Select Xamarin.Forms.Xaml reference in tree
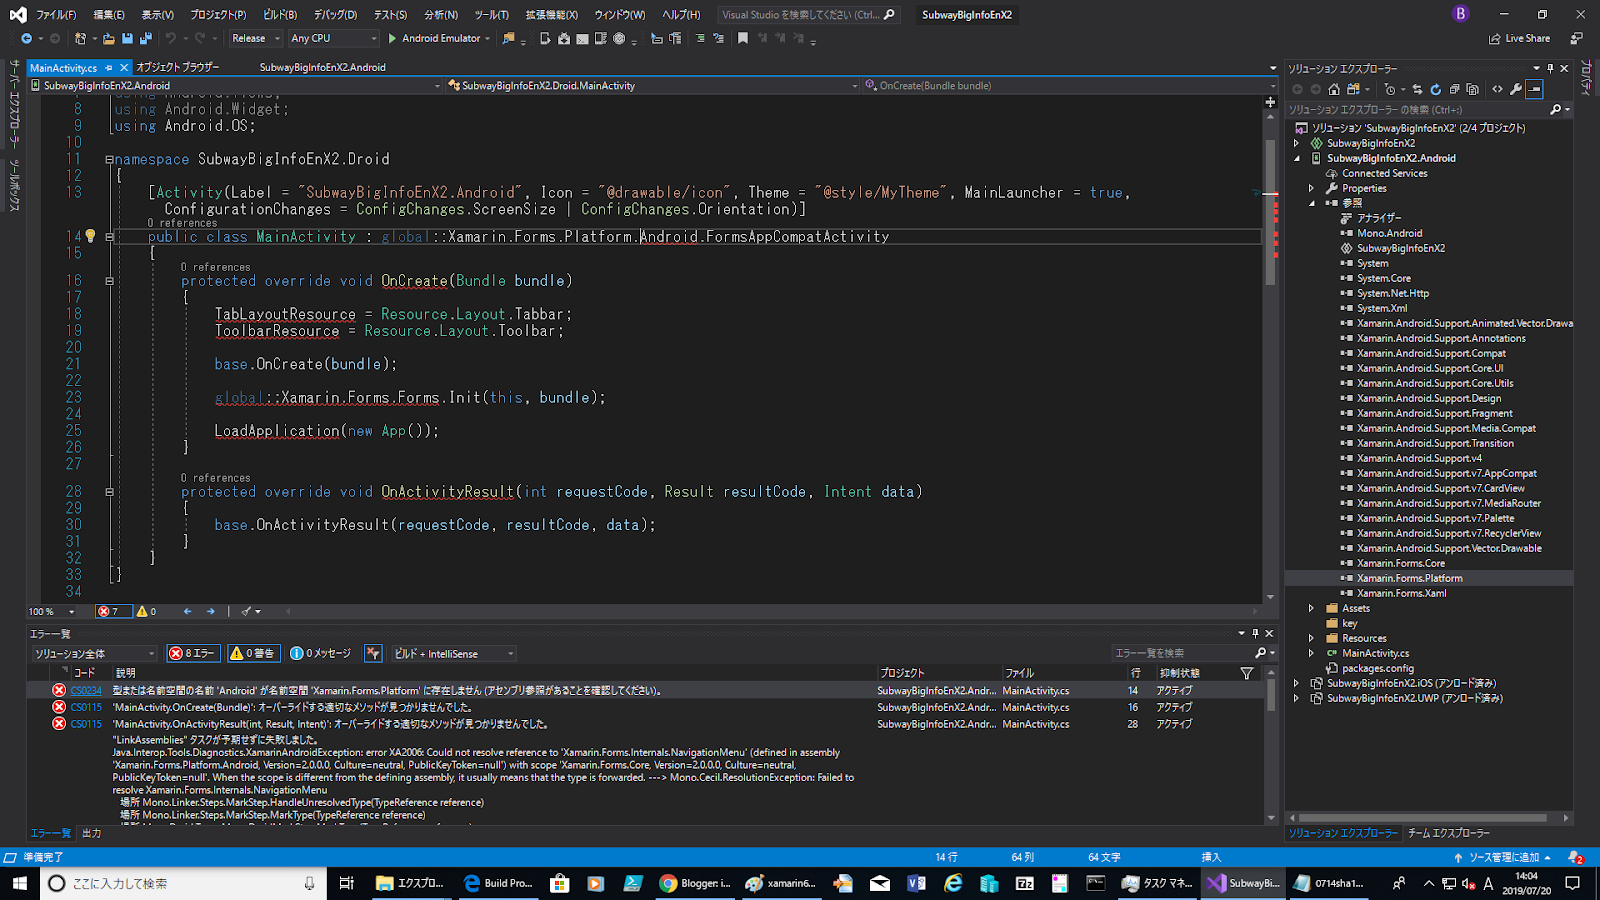Screen dimensions: 1600x900 (1401, 593)
